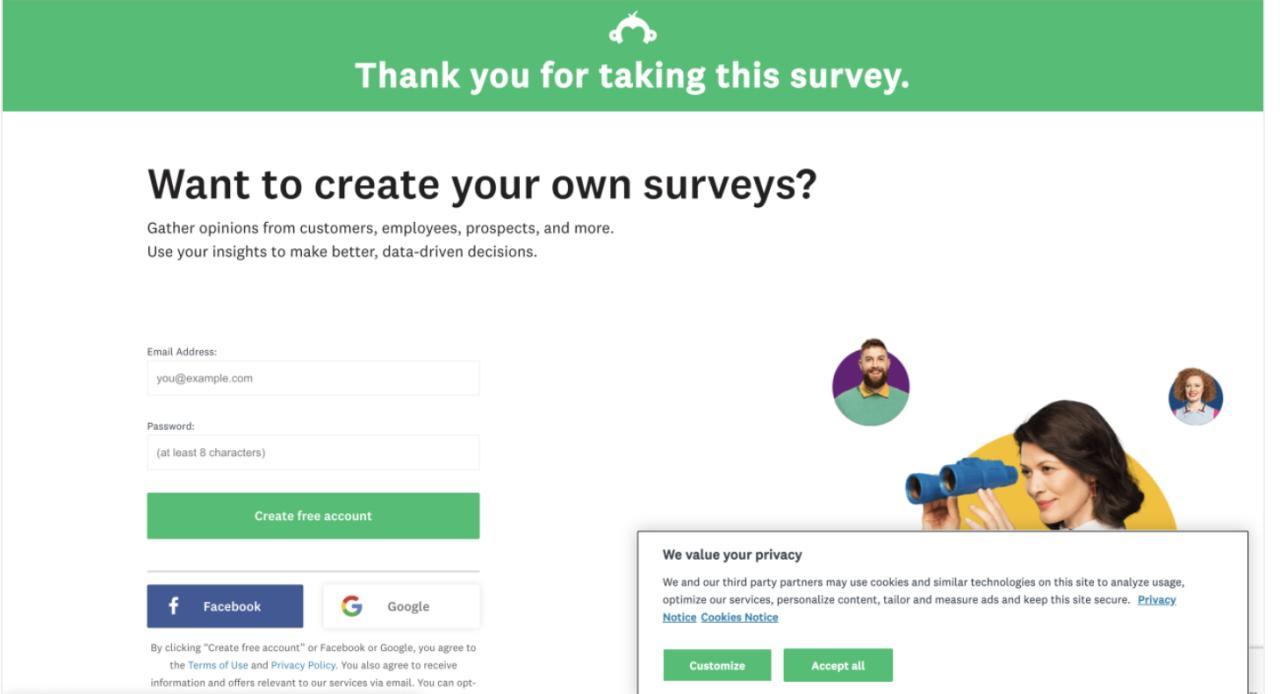Click the blue binoculars in the illustration
This screenshot has width=1280, height=694.
tap(953, 479)
